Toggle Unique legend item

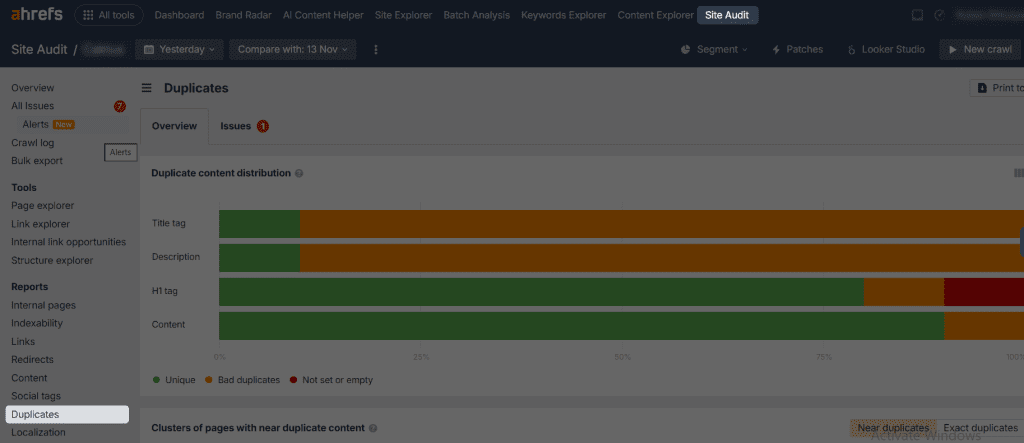tap(174, 380)
